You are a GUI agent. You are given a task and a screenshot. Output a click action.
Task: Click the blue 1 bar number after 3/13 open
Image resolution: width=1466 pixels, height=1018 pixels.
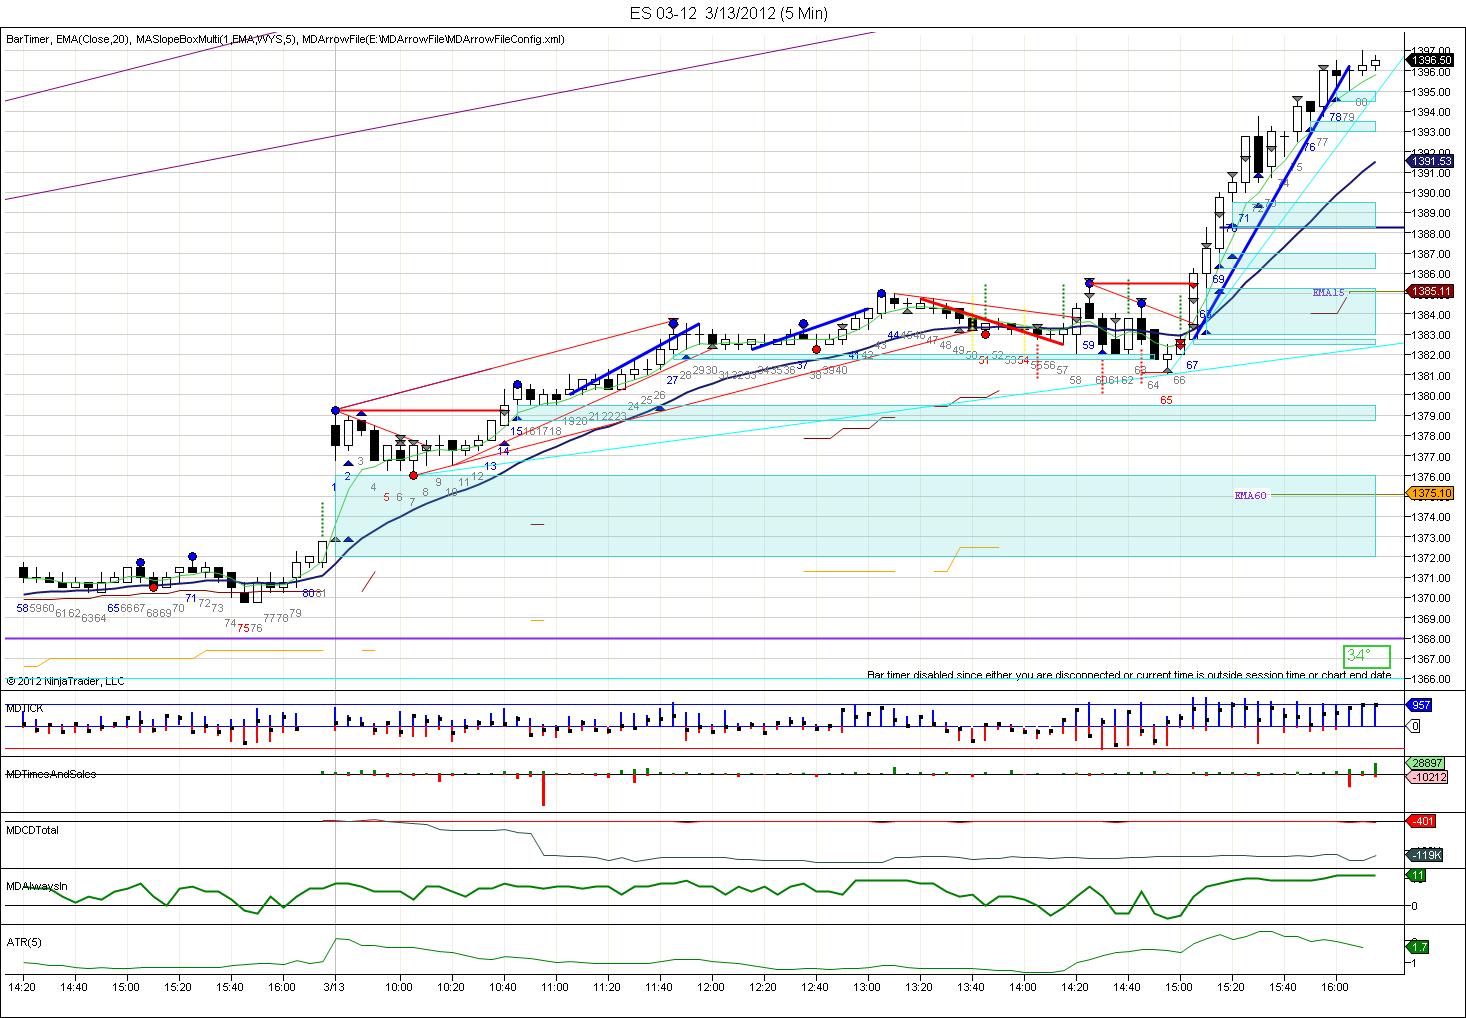click(x=334, y=487)
